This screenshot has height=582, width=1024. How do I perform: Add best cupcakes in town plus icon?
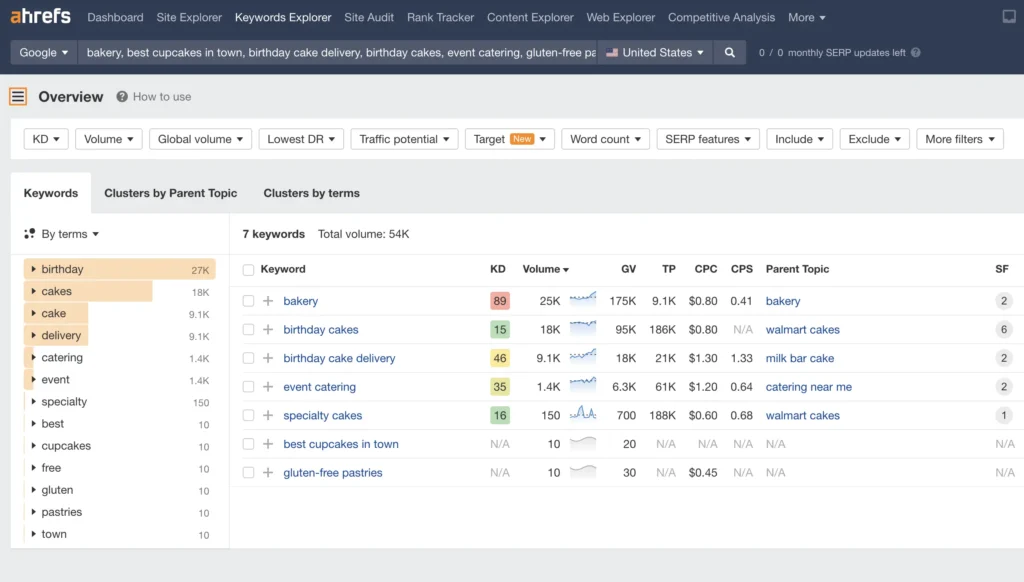click(268, 444)
